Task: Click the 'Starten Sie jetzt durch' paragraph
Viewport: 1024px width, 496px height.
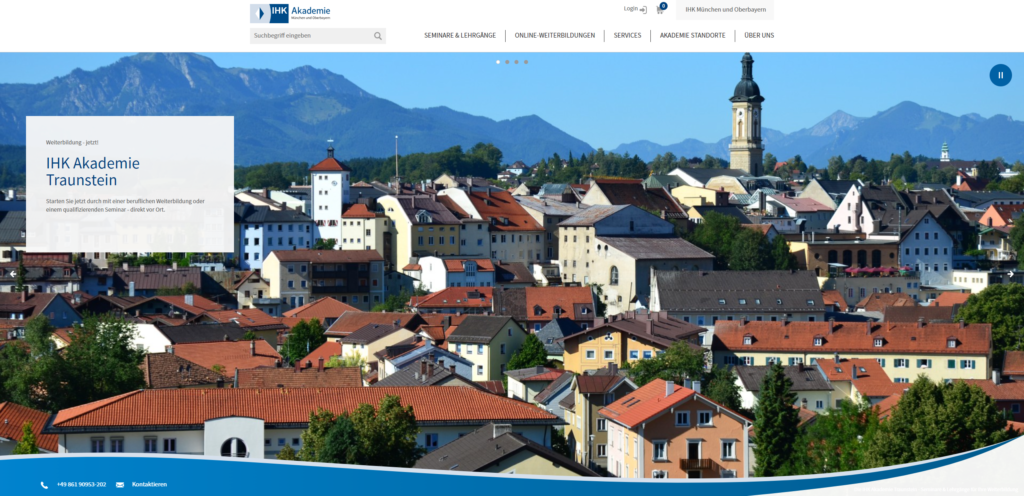Action: [125, 206]
